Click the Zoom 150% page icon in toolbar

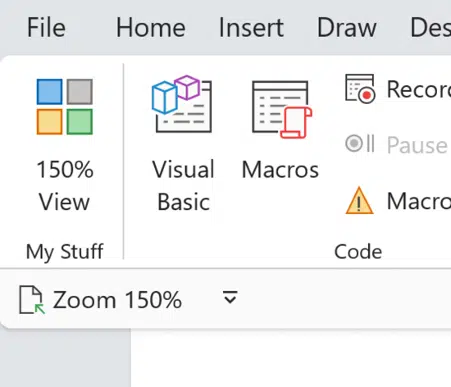pyautogui.click(x=31, y=300)
